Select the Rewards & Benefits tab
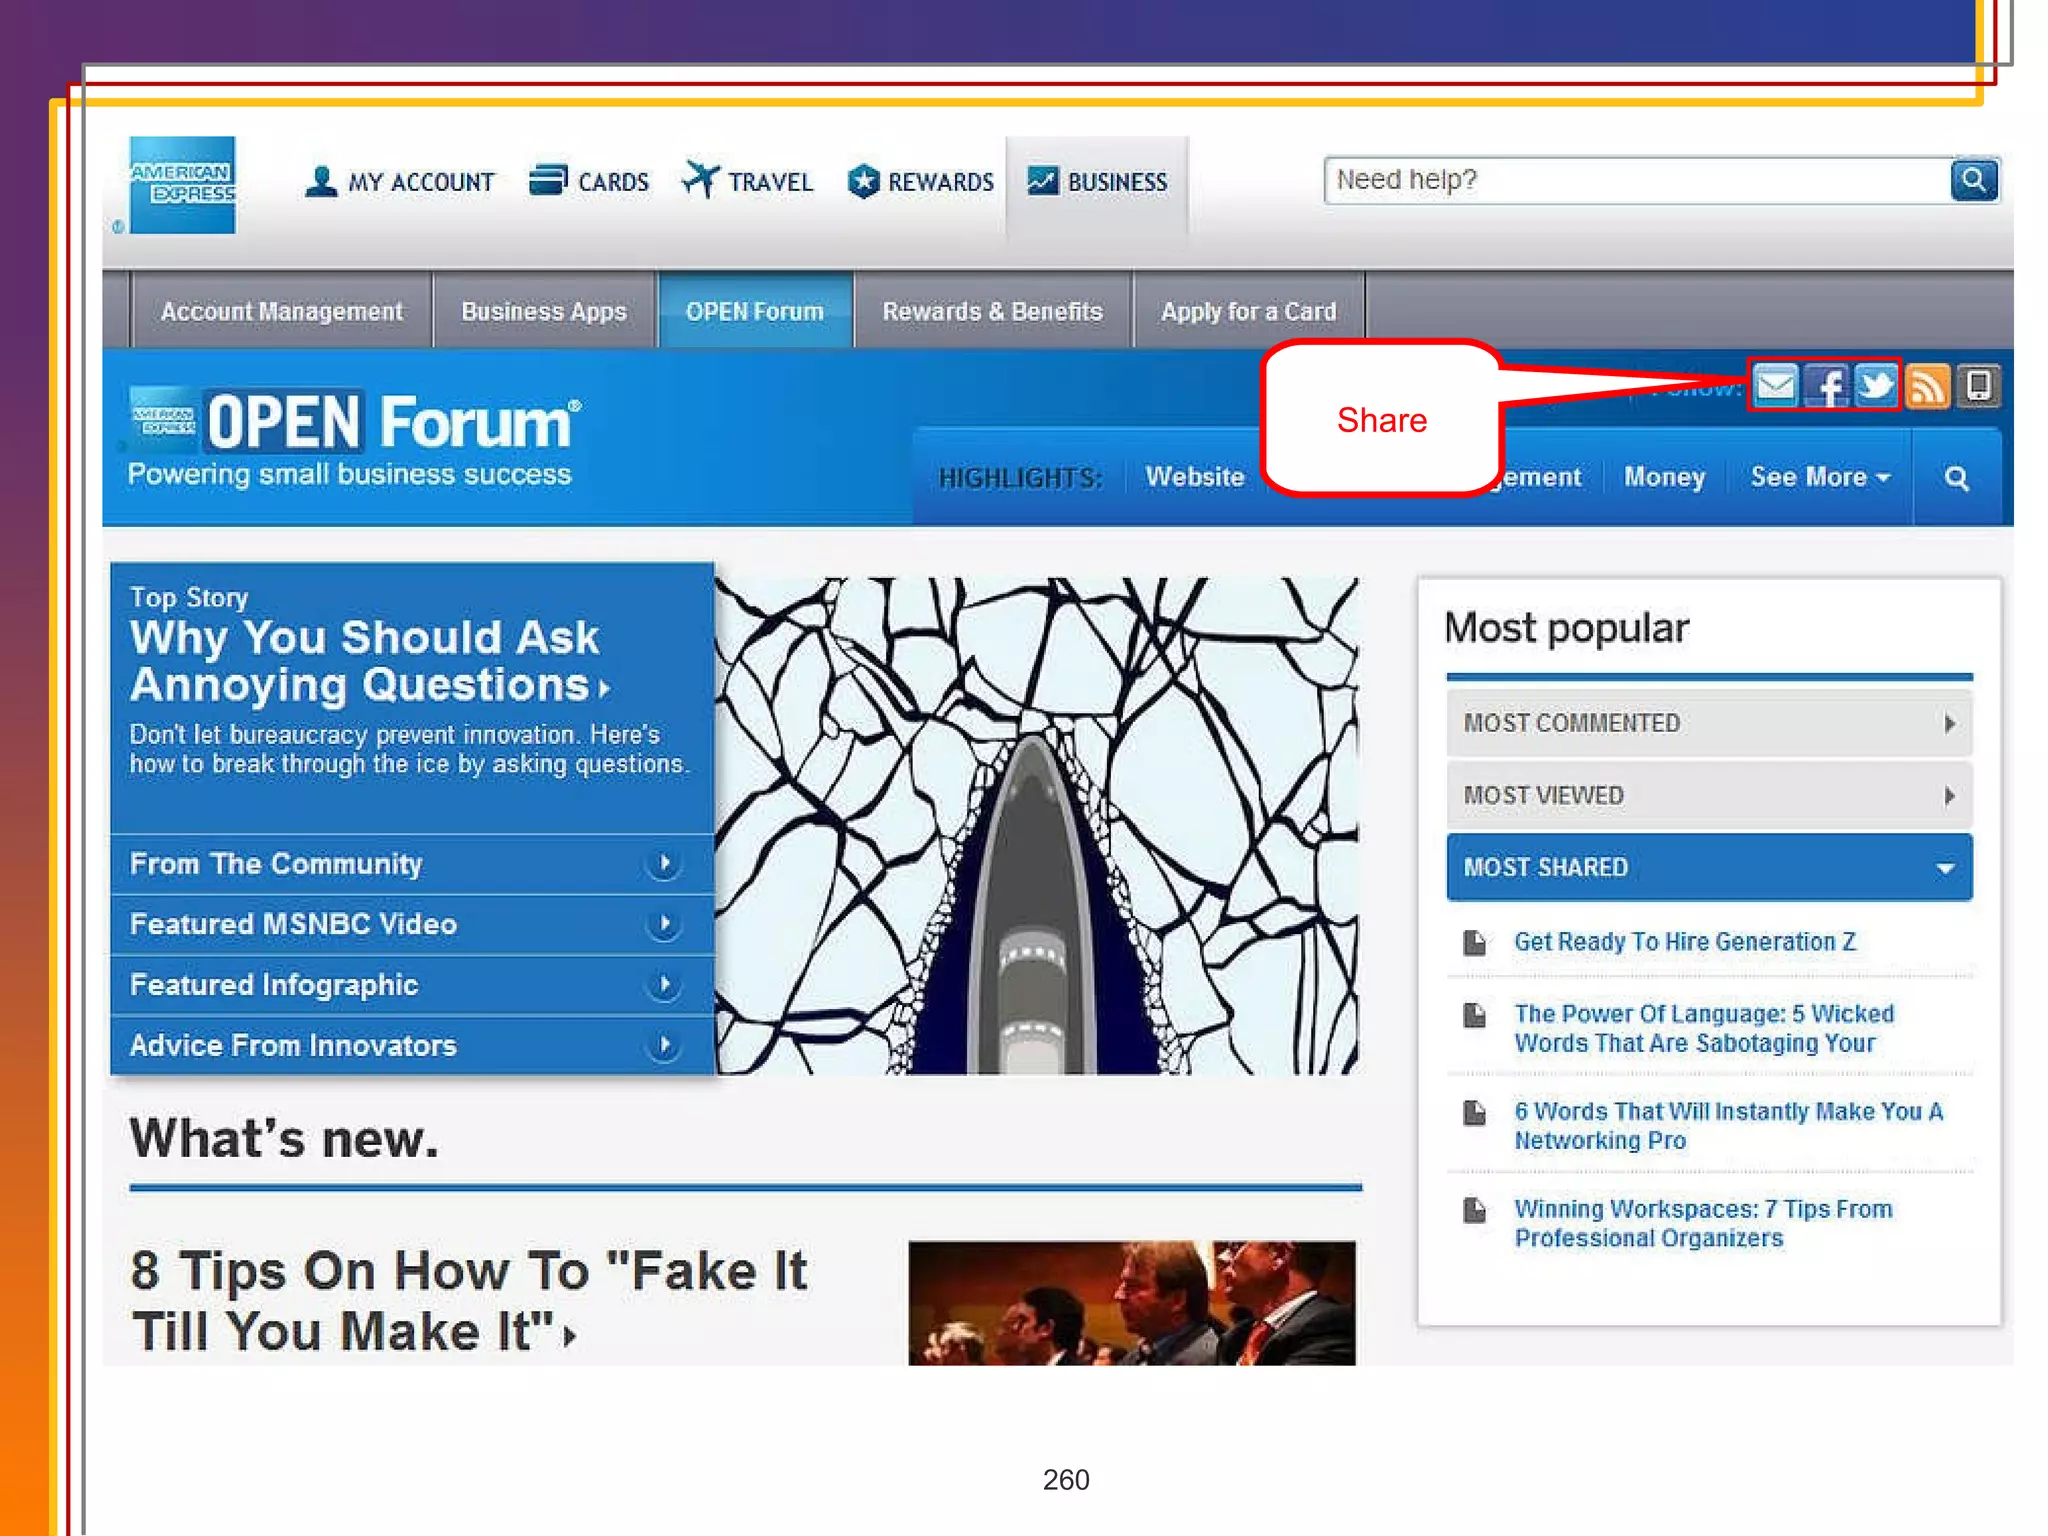Image resolution: width=2048 pixels, height=1536 pixels. 992,311
